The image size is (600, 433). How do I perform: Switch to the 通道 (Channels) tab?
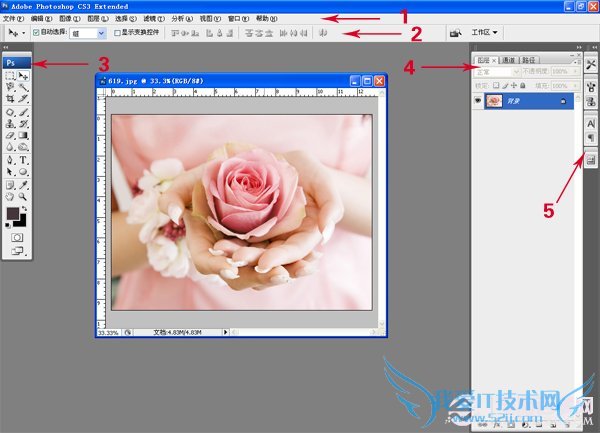tap(510, 61)
